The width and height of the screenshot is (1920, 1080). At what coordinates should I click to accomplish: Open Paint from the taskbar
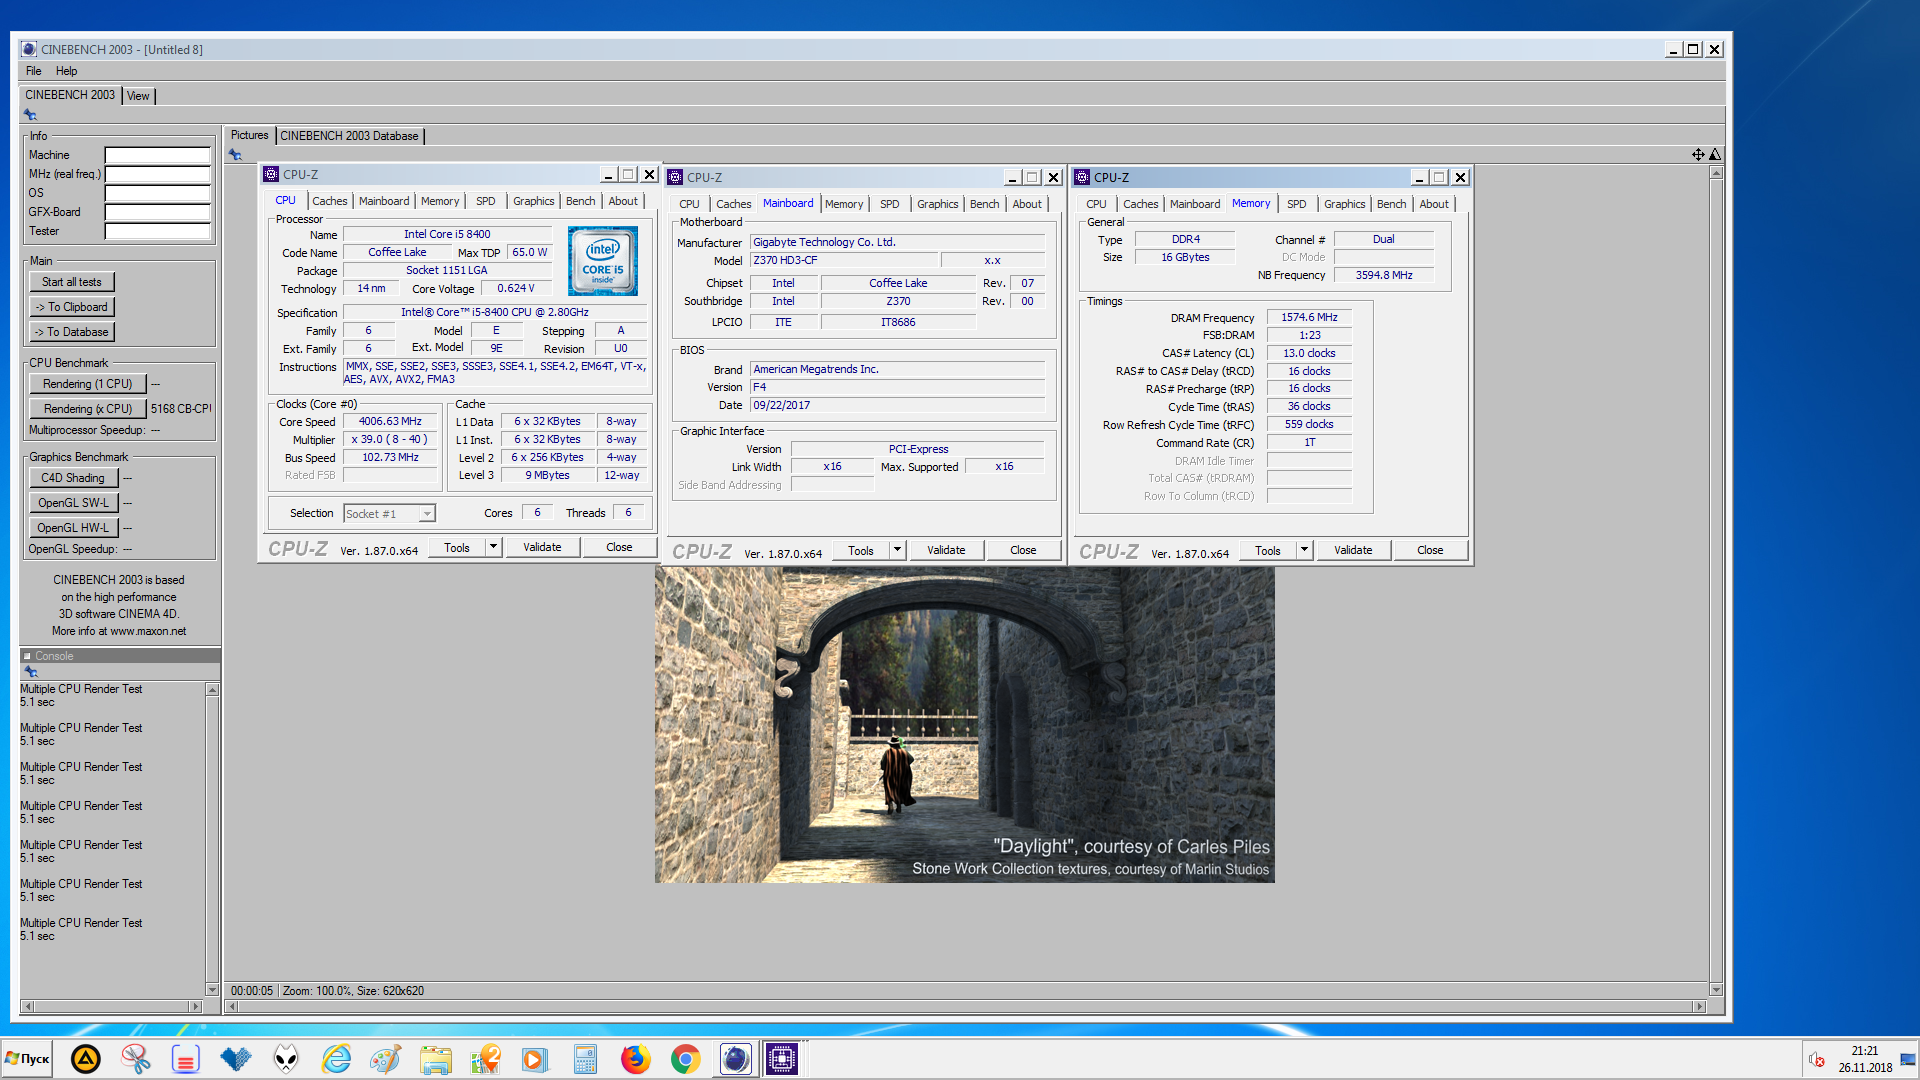point(385,1059)
